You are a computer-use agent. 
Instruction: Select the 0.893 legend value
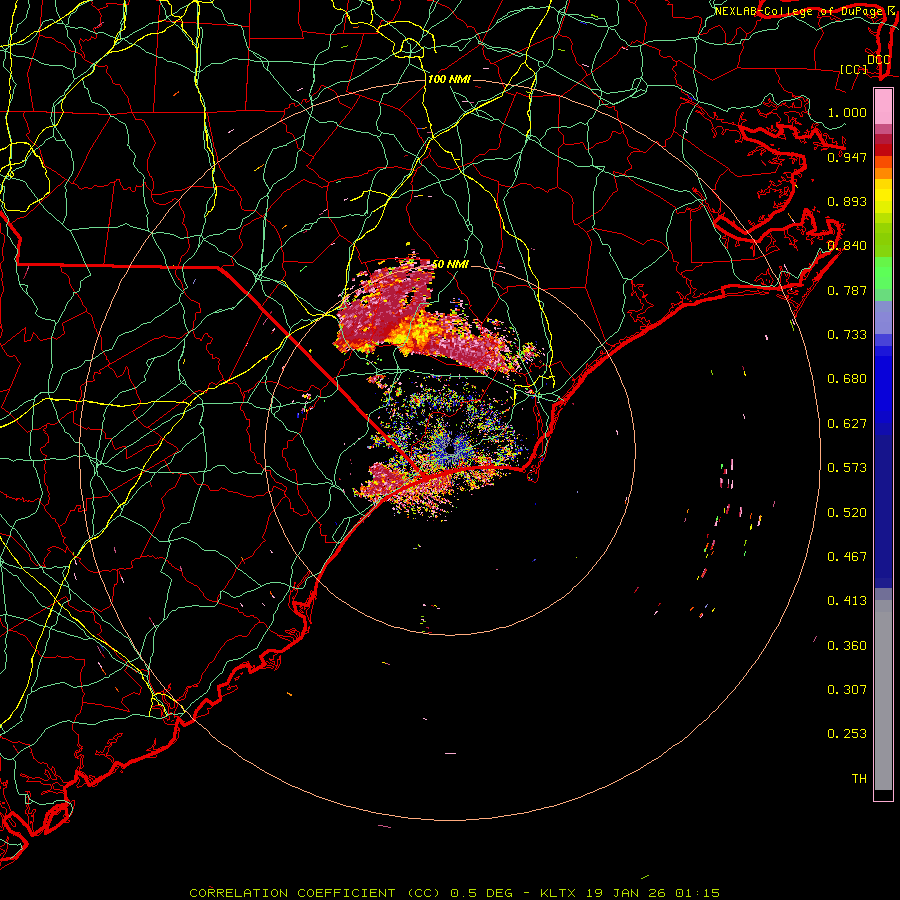click(847, 201)
